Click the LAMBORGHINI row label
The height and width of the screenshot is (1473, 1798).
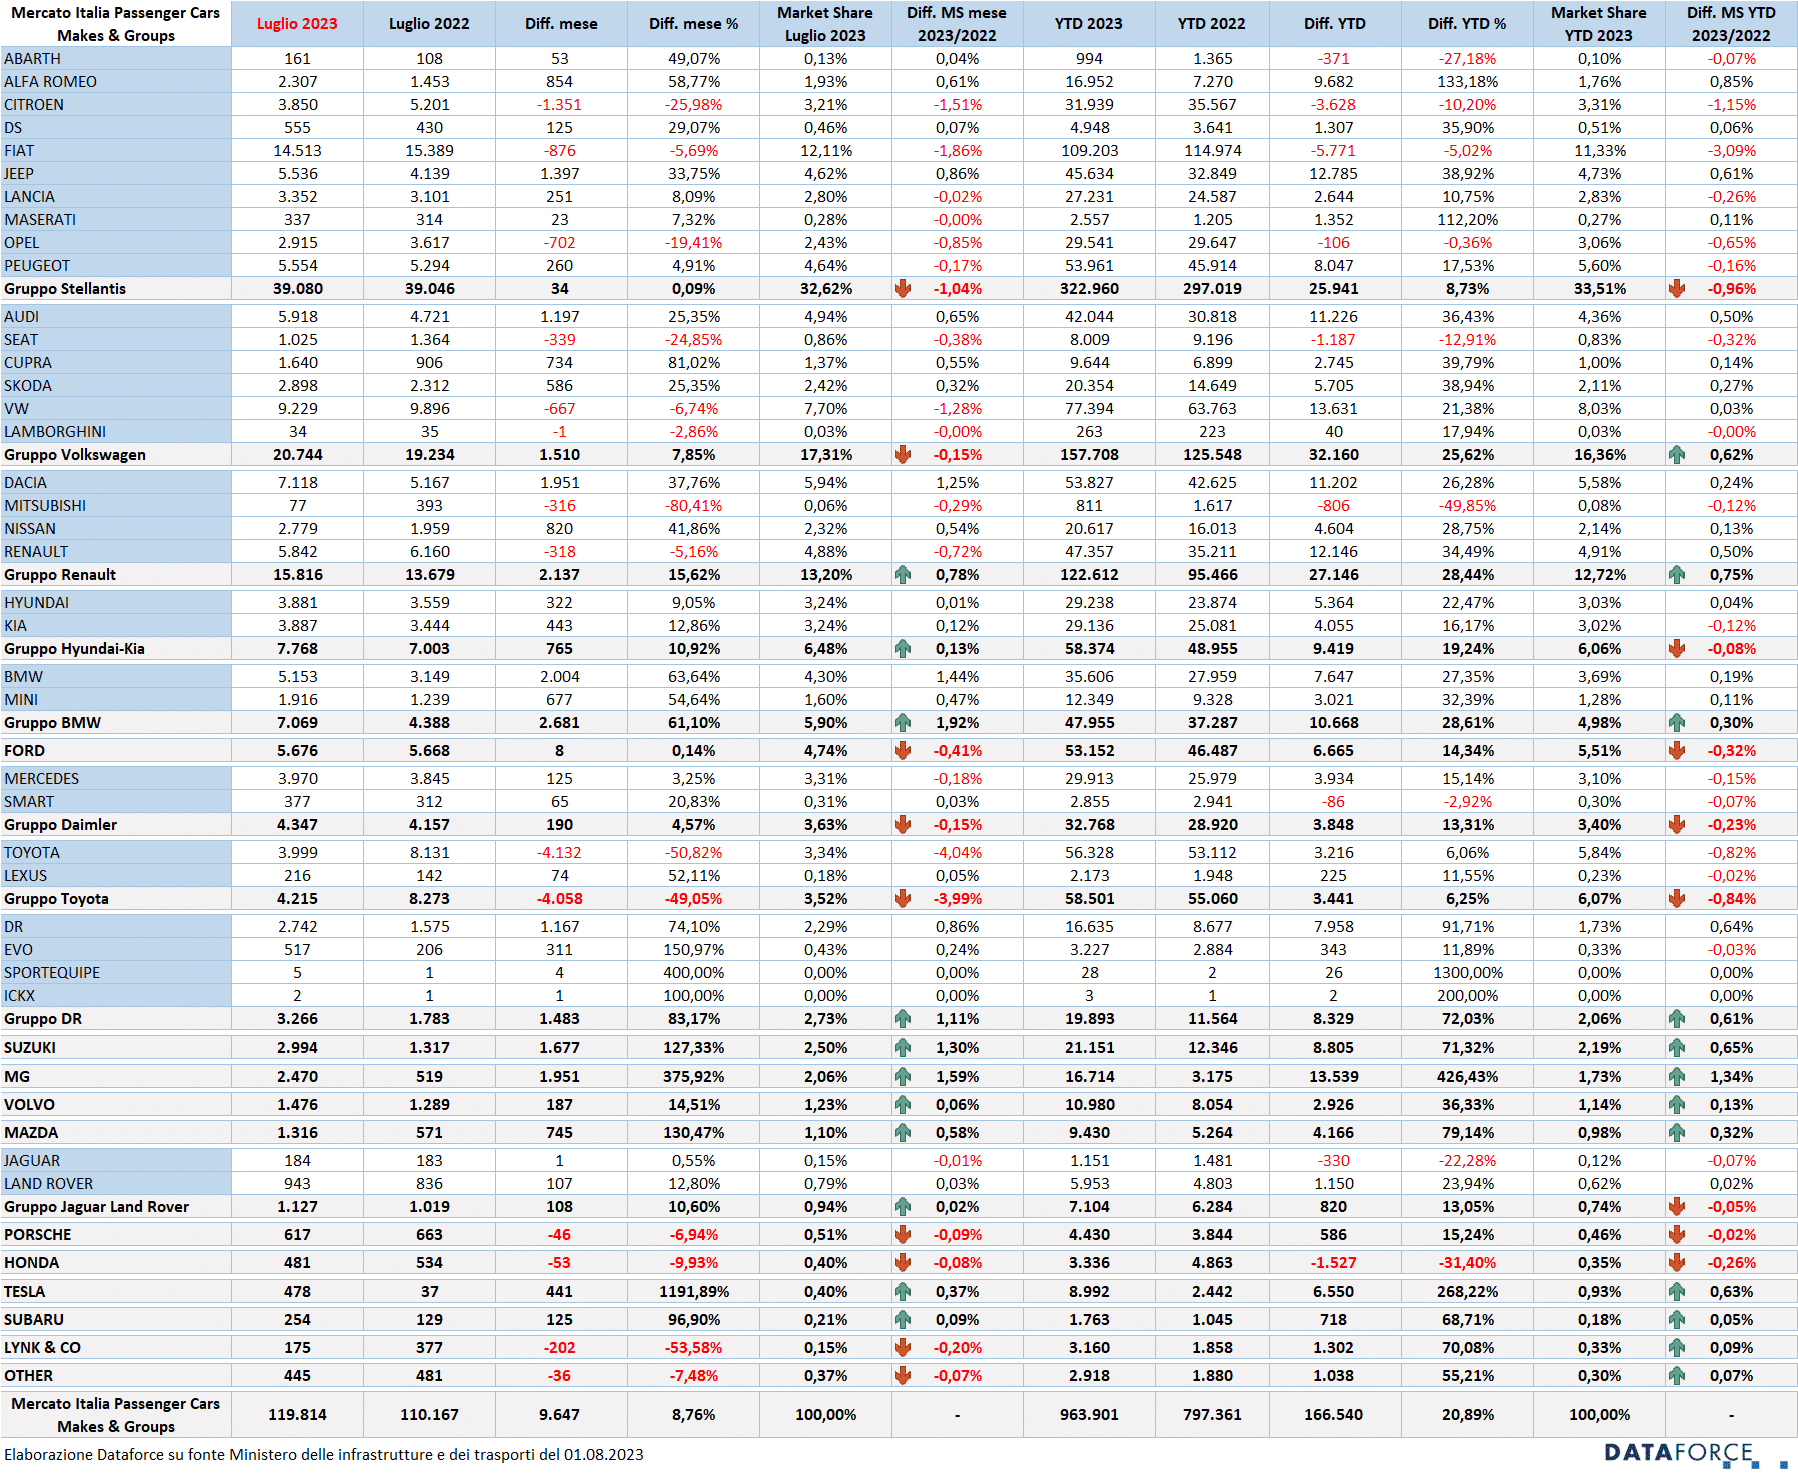[x=55, y=432]
